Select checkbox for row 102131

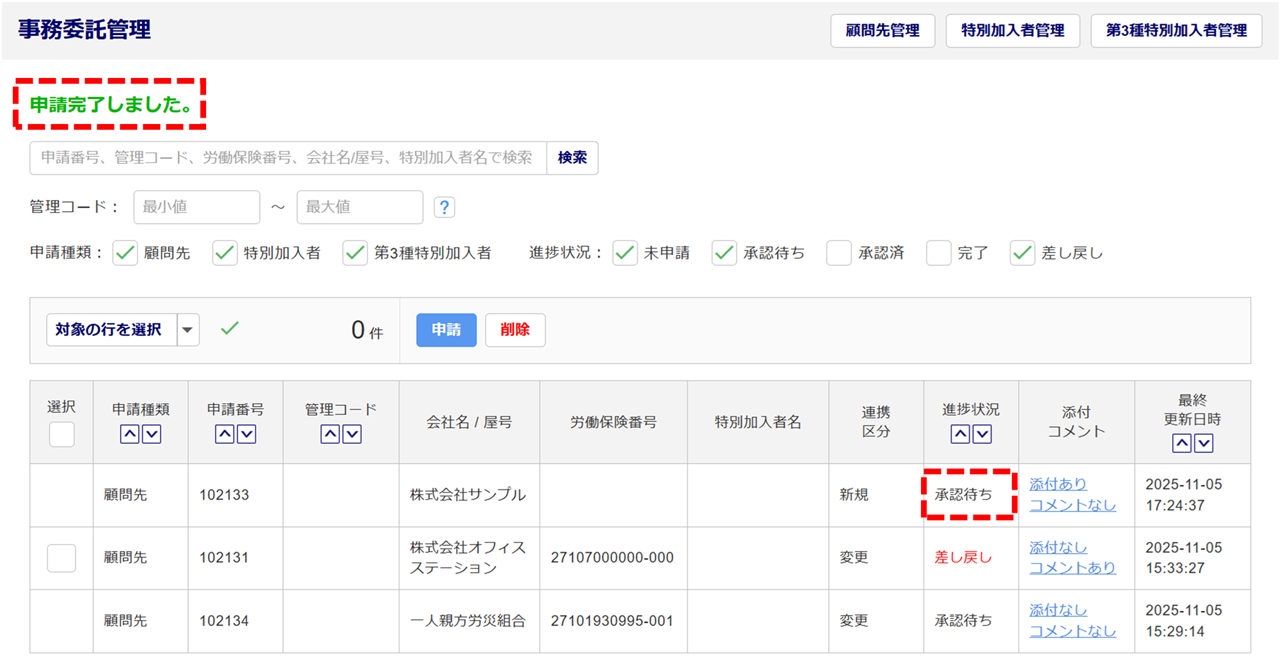click(62, 558)
